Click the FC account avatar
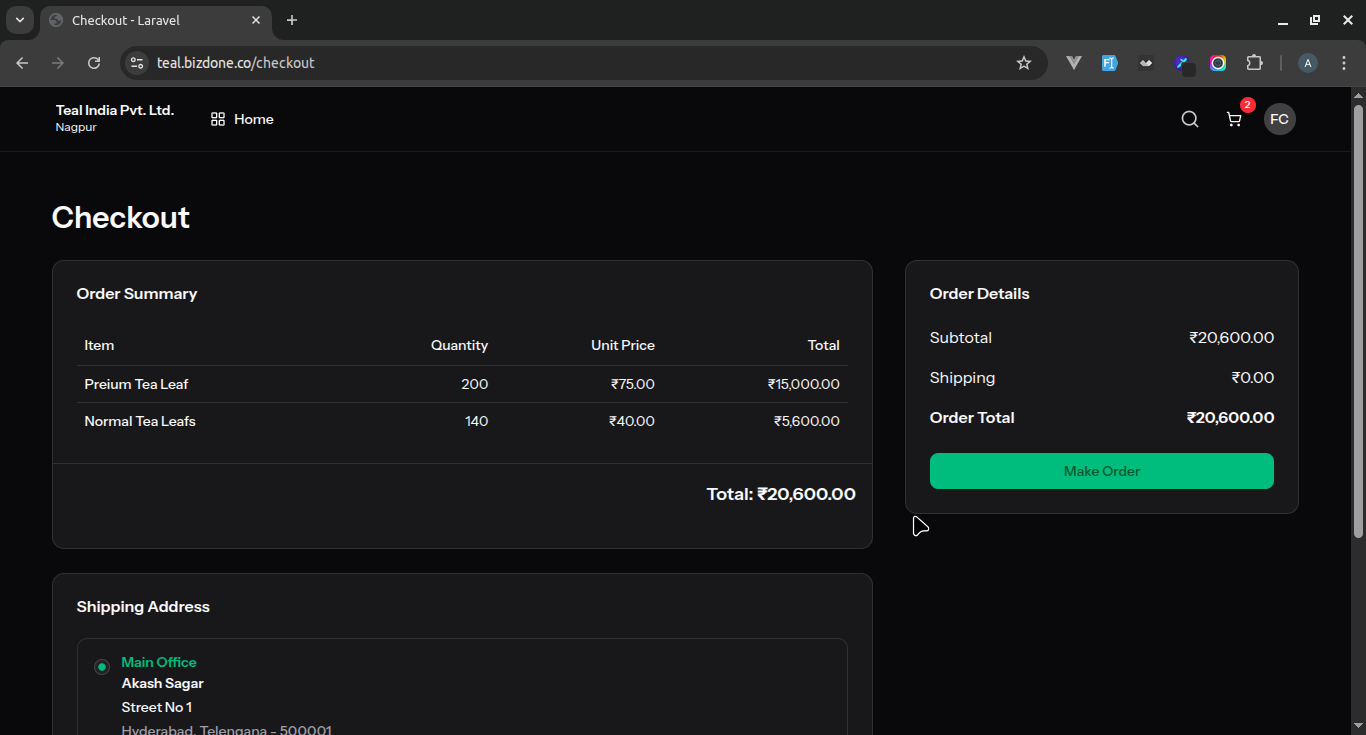Screen dimensions: 1366x735 click(1280, 119)
